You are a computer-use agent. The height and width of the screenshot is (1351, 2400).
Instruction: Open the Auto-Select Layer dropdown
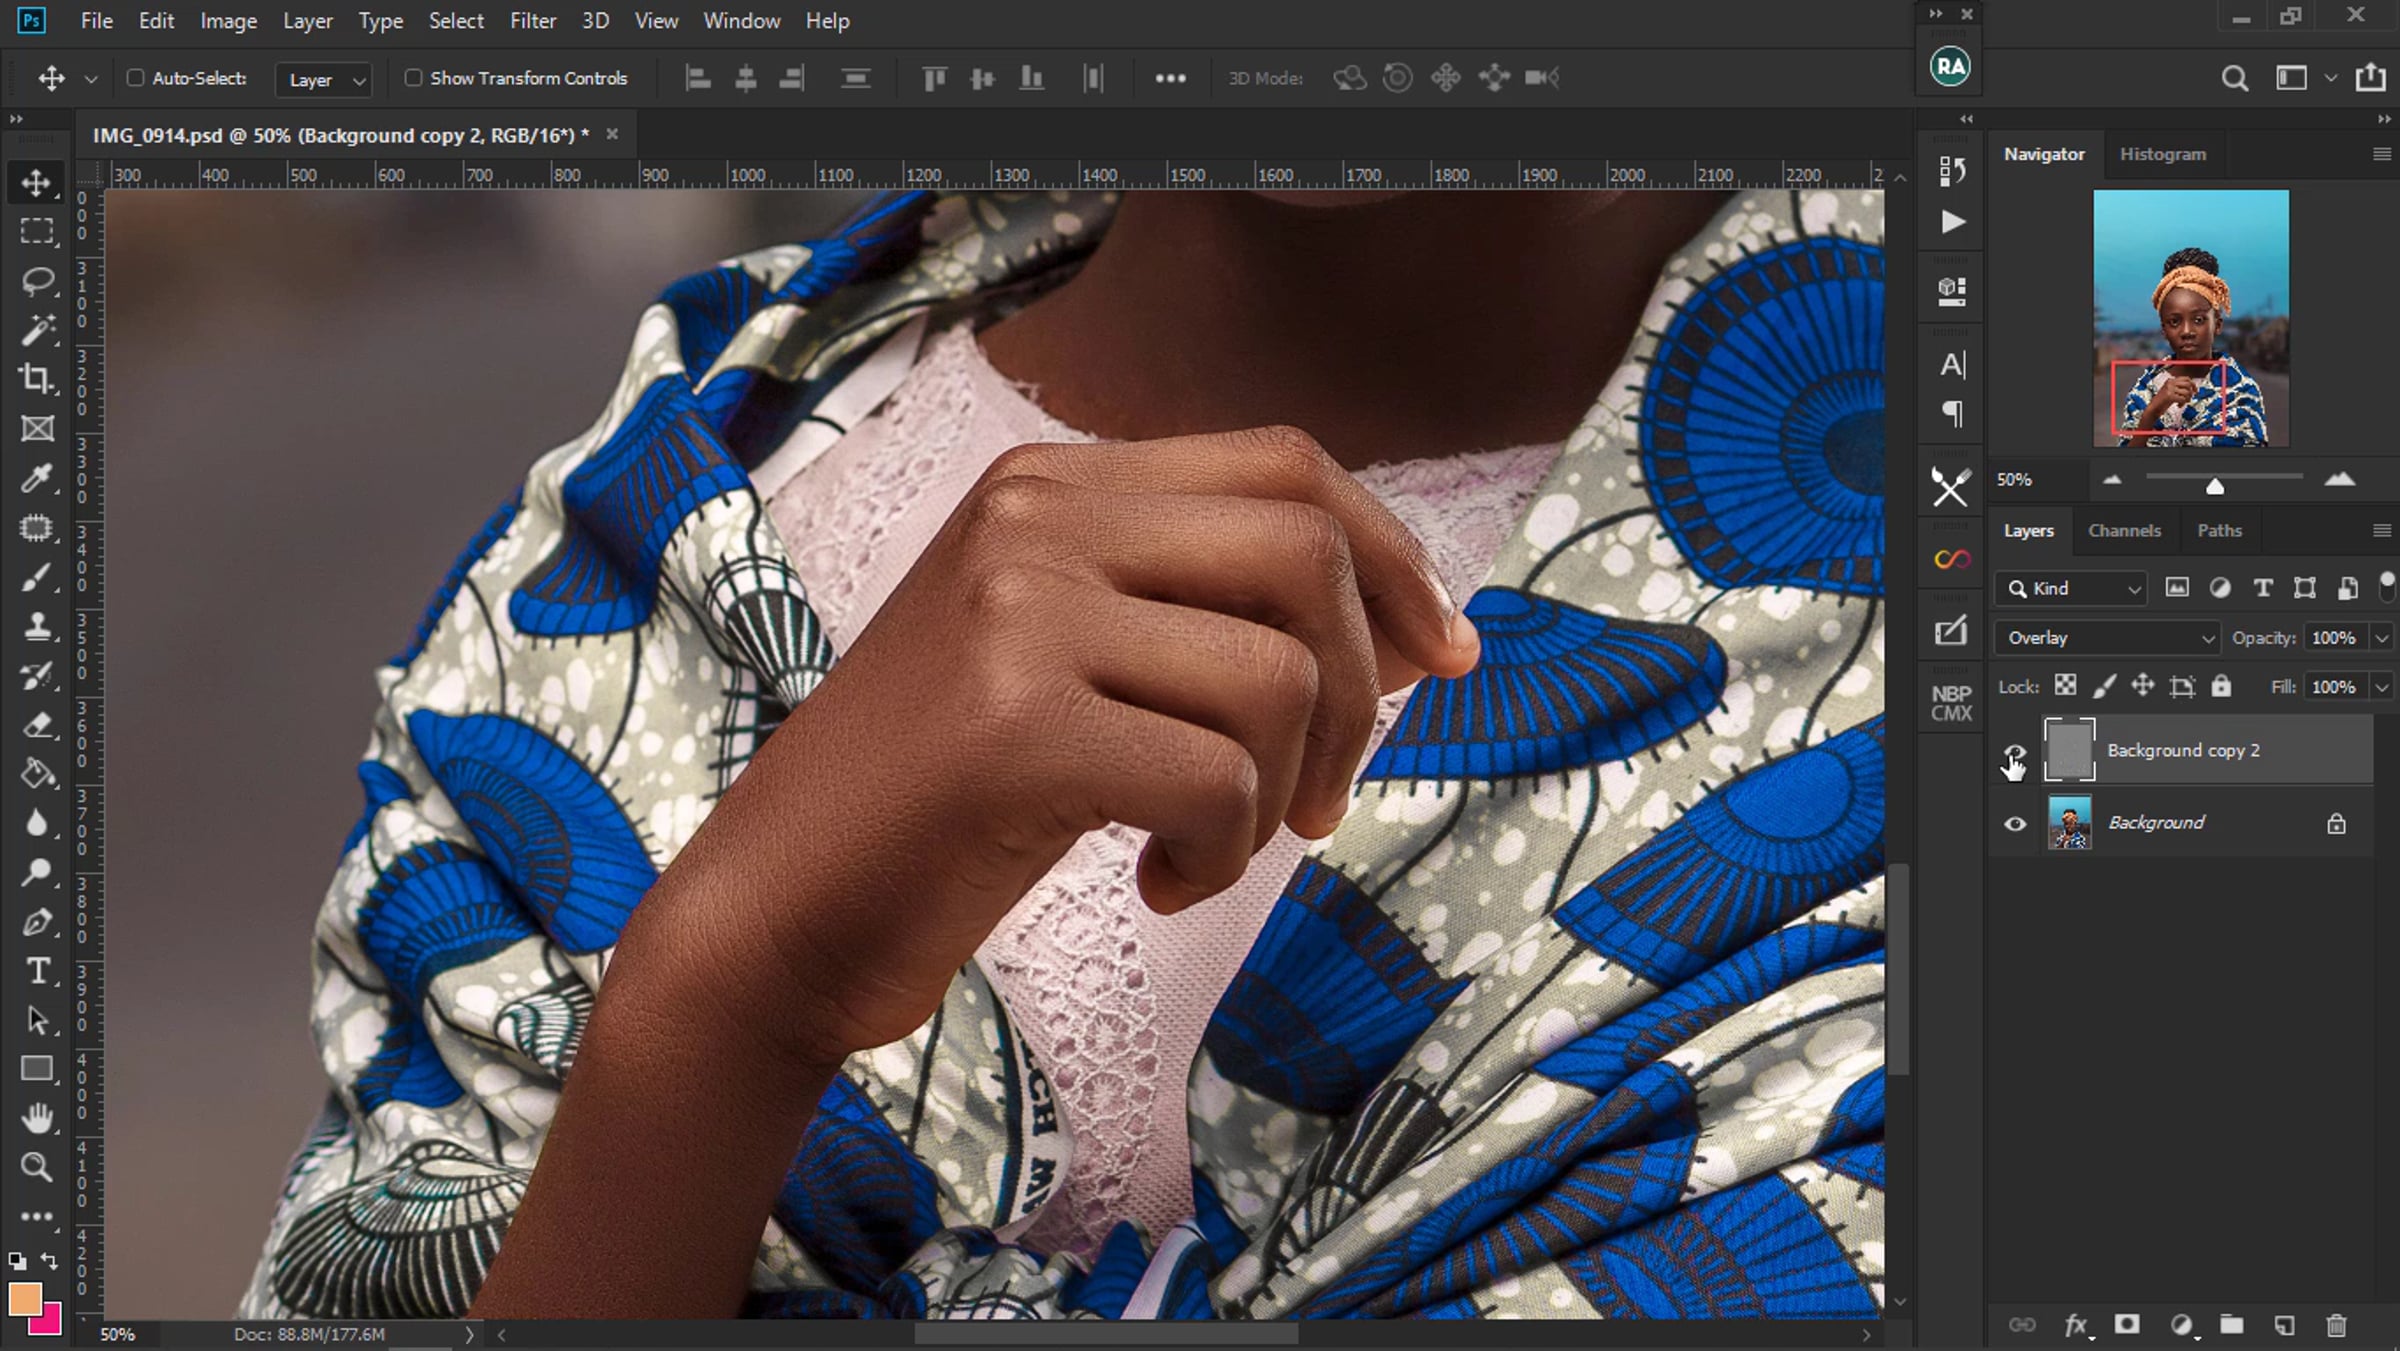324,80
